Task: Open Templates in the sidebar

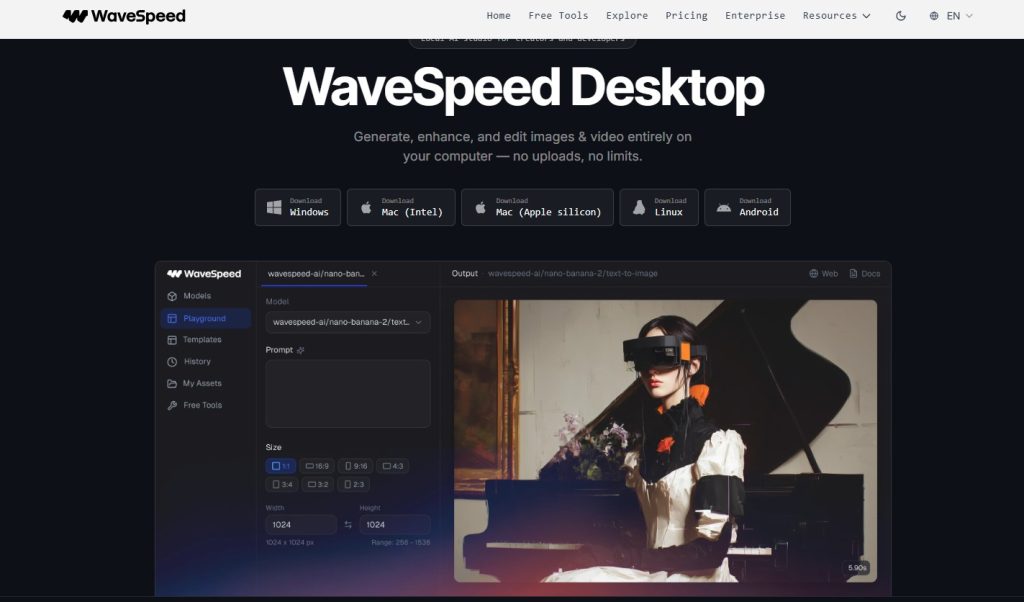Action: [x=206, y=340]
